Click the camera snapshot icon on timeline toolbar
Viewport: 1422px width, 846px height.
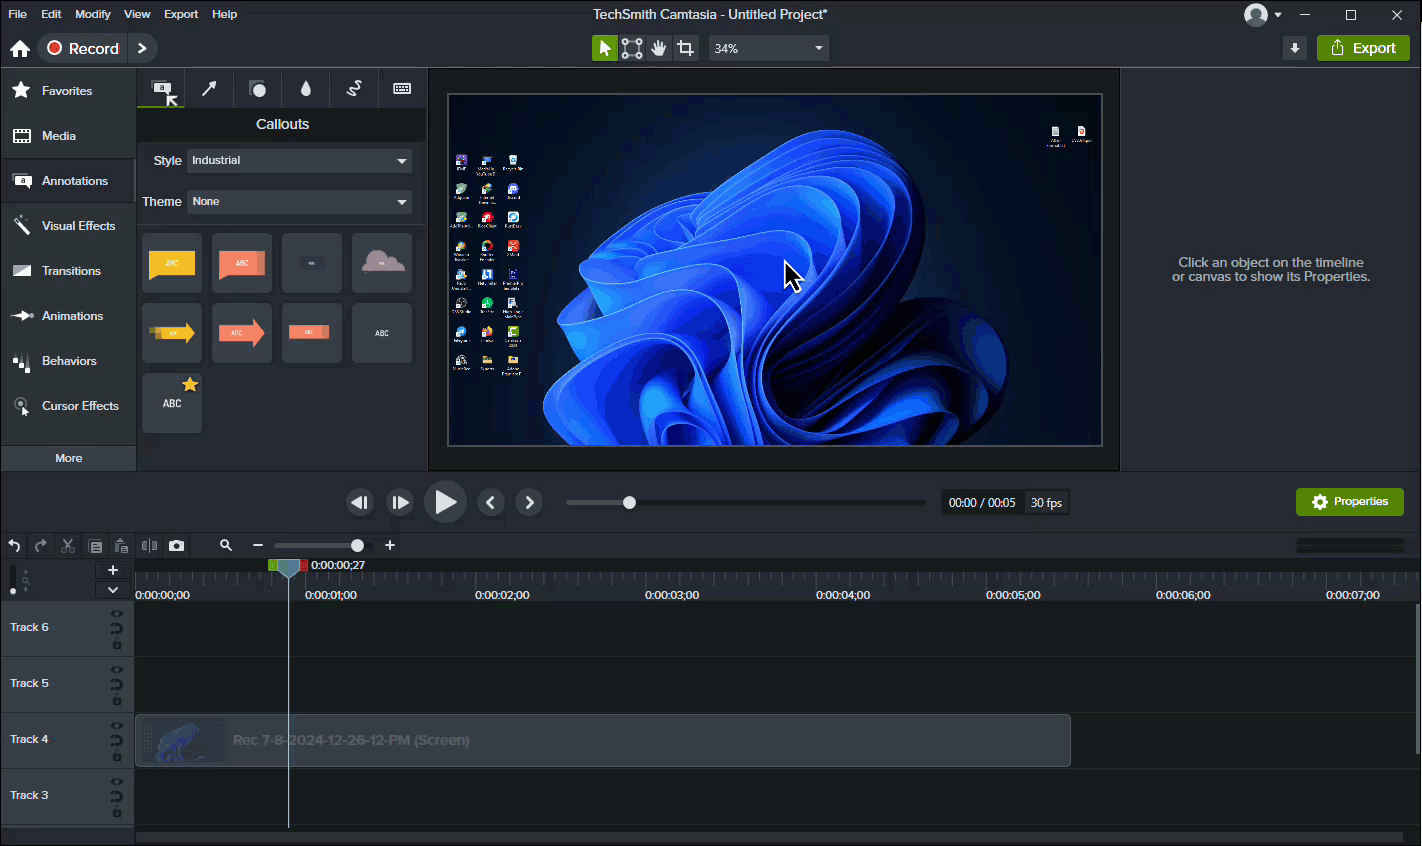tap(177, 546)
